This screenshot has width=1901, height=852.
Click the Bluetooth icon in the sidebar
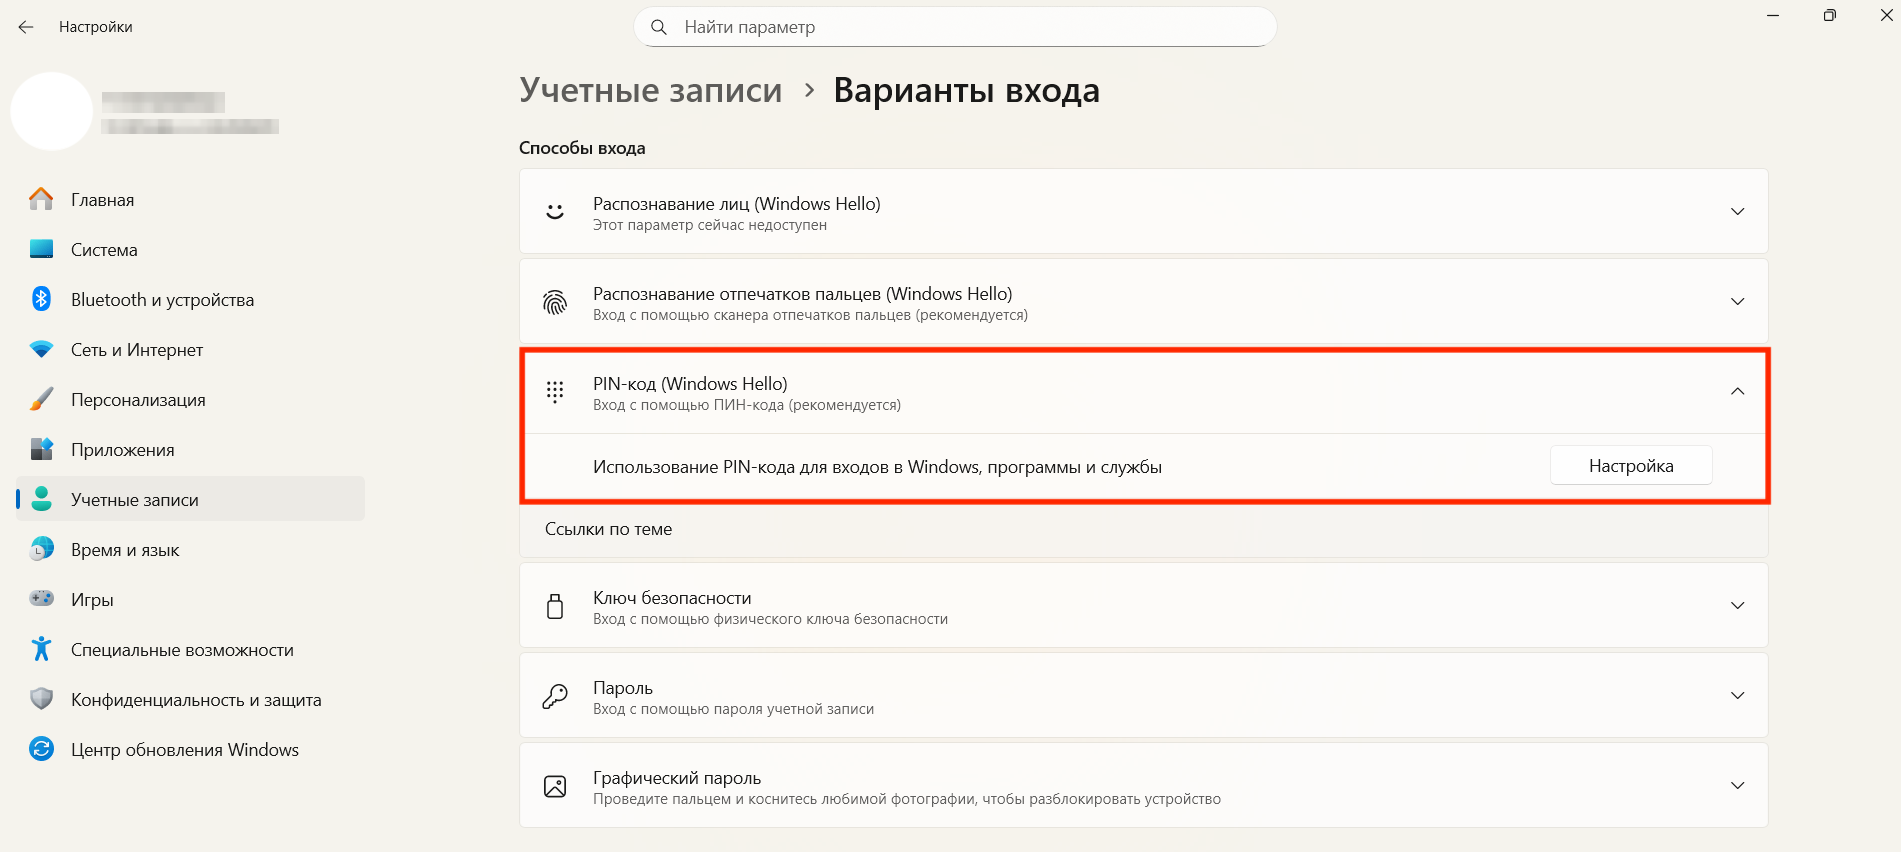pyautogui.click(x=41, y=299)
